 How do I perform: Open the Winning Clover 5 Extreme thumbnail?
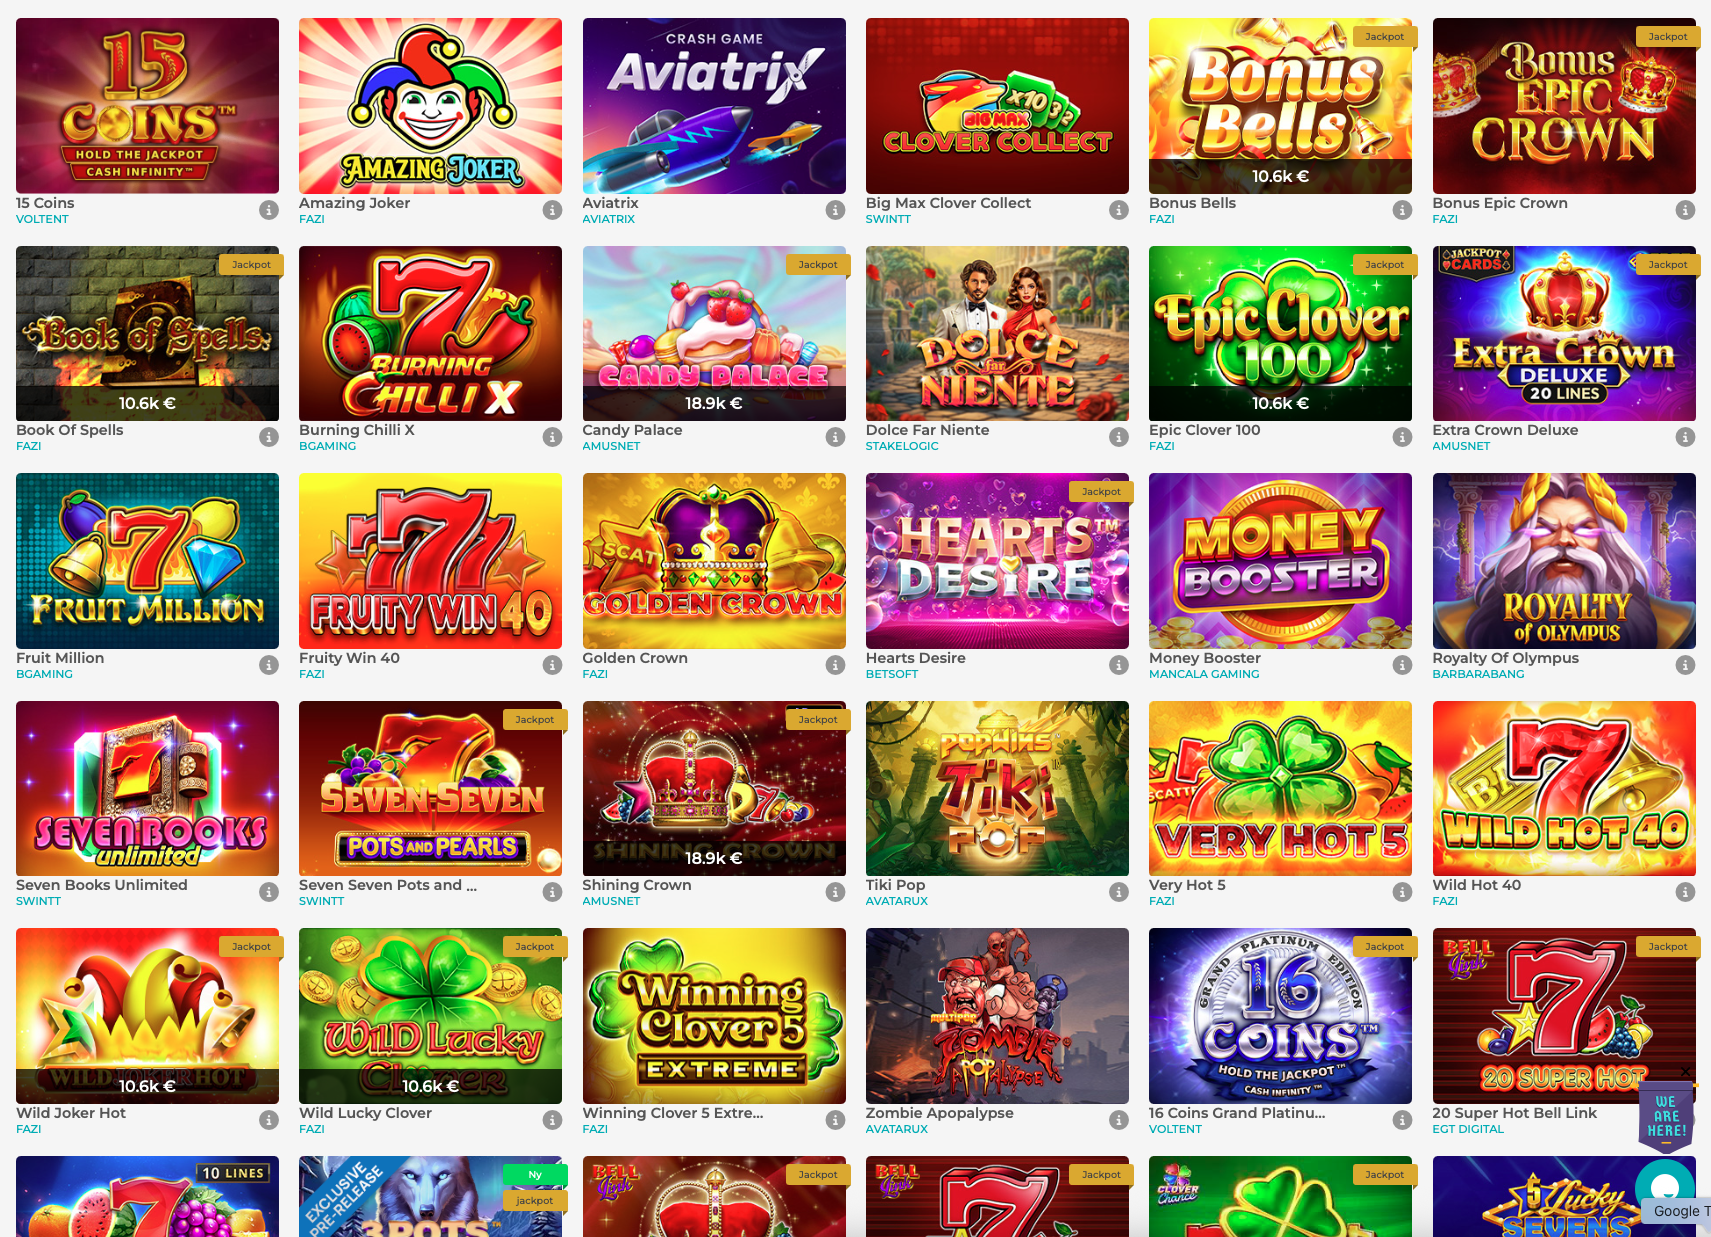[x=714, y=1016]
